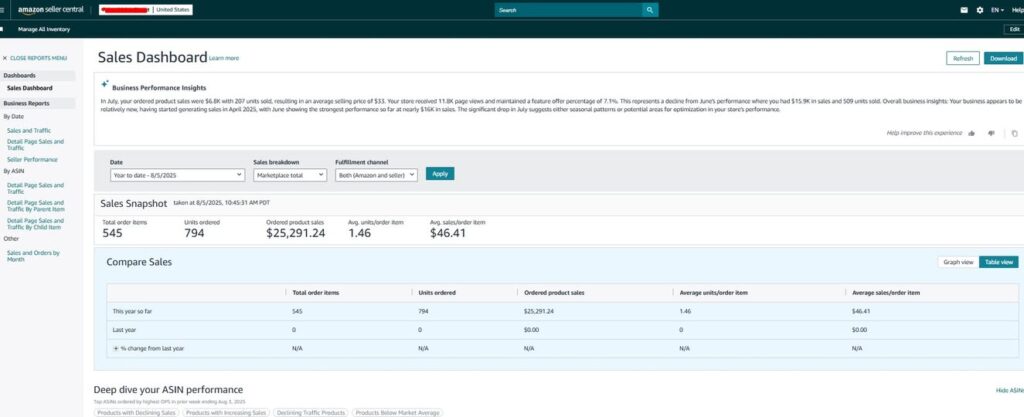The image size is (1024, 417).
Task: Select Products Below Market Average filter
Action: pos(398,412)
